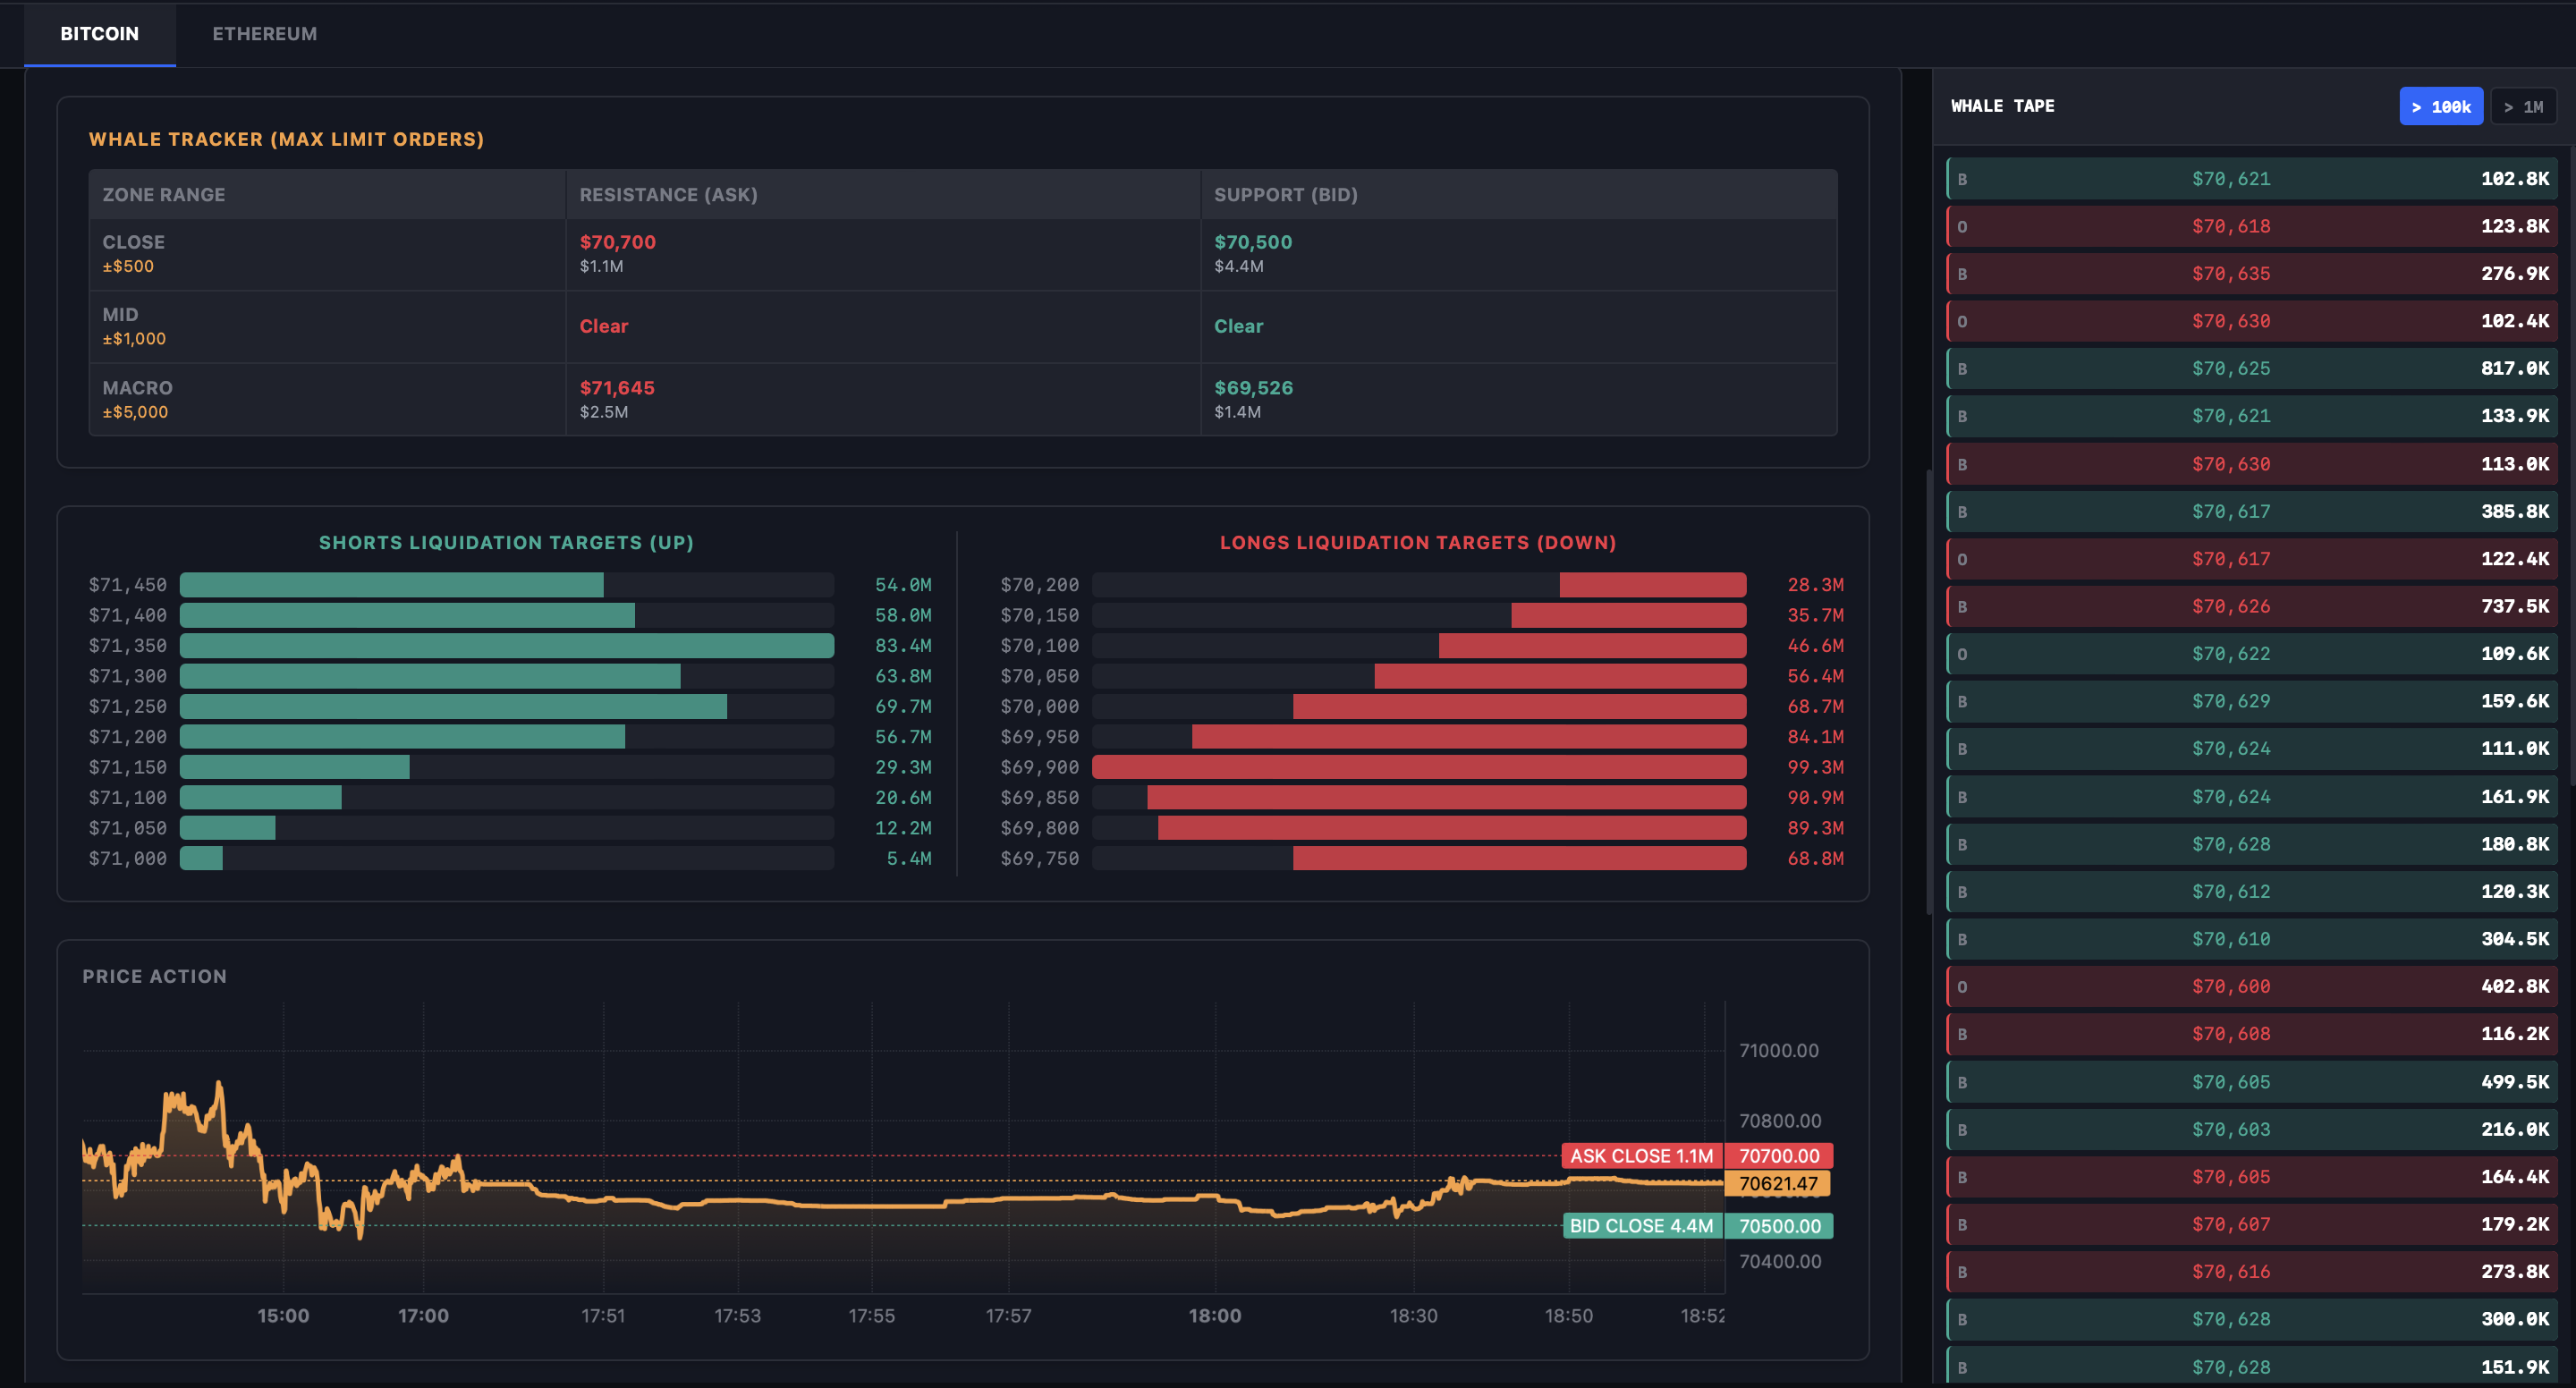Click the ASK CLOSE 1.1M chart label
The image size is (2576, 1388).
1641,1156
